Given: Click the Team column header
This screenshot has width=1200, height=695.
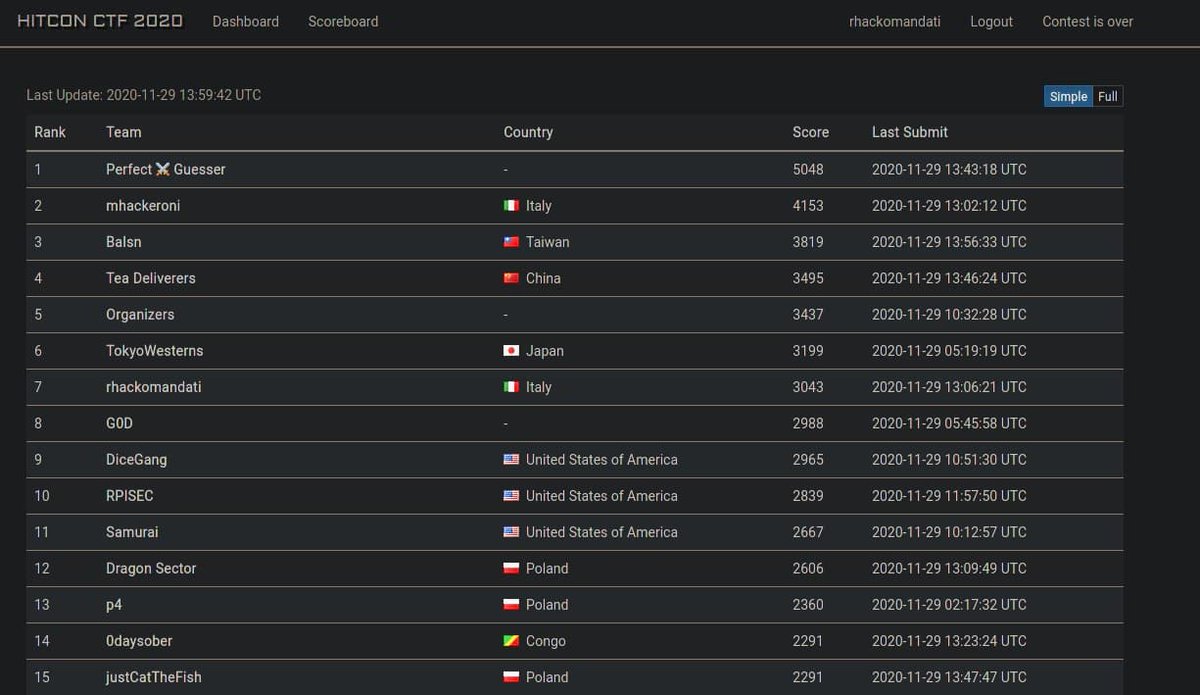Looking at the screenshot, I should (x=124, y=132).
